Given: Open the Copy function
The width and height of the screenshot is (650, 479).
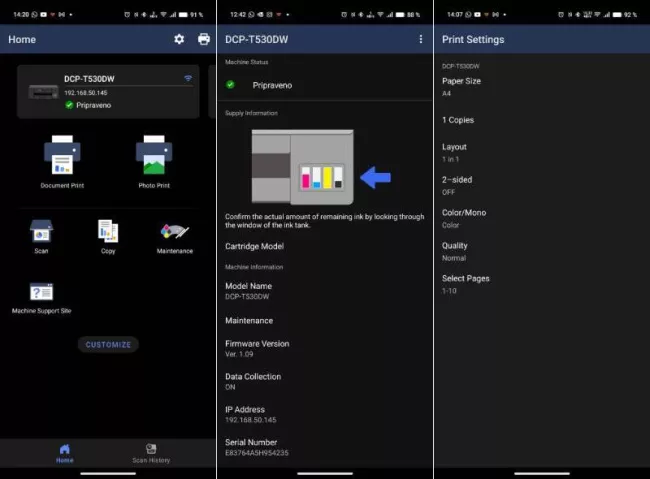Looking at the screenshot, I should click(108, 236).
